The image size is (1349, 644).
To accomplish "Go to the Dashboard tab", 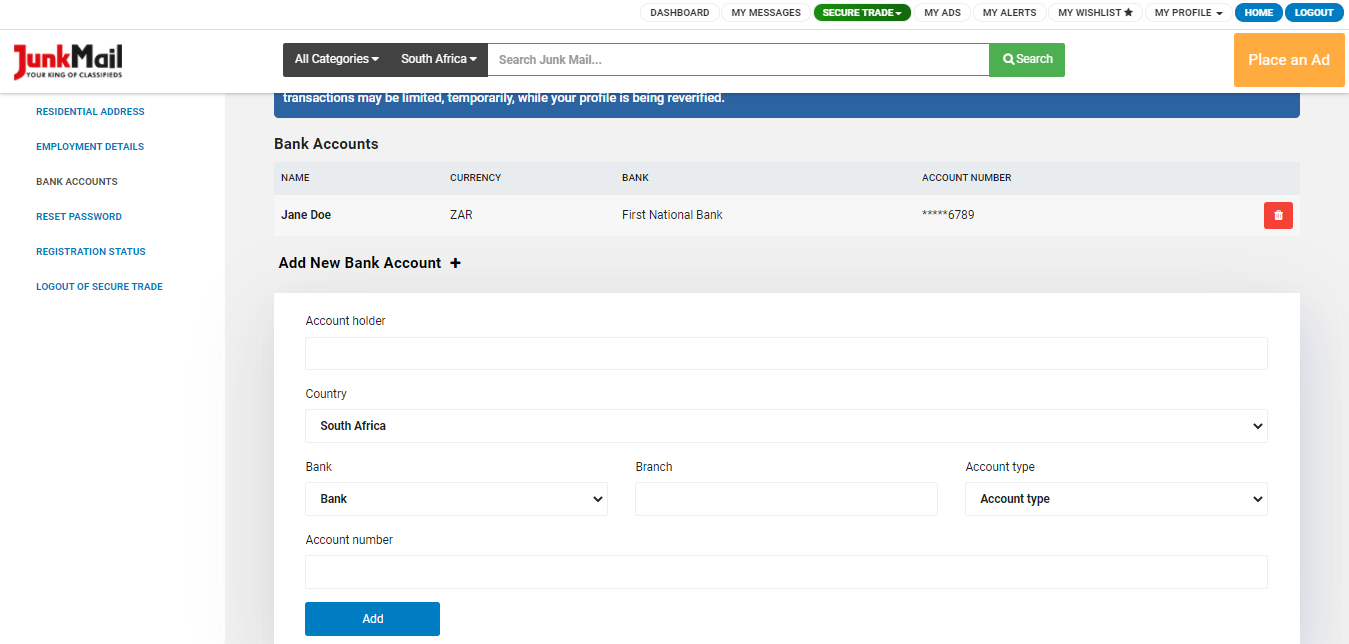I will coord(679,12).
